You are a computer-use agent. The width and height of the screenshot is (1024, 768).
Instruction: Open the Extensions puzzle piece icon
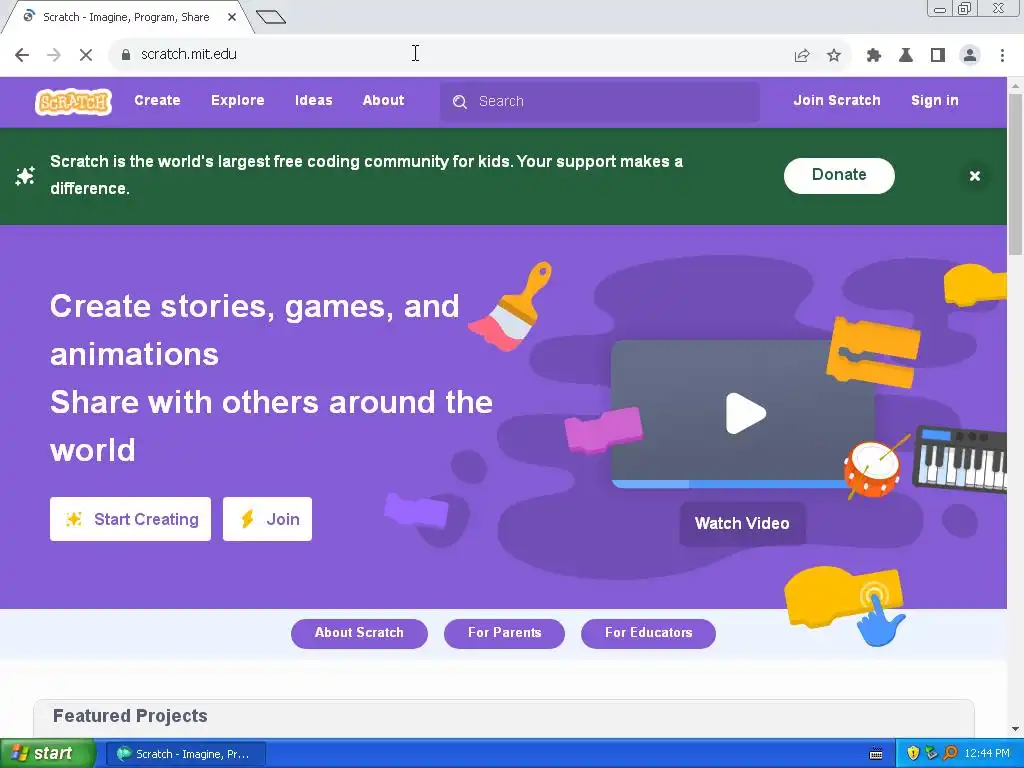(874, 56)
